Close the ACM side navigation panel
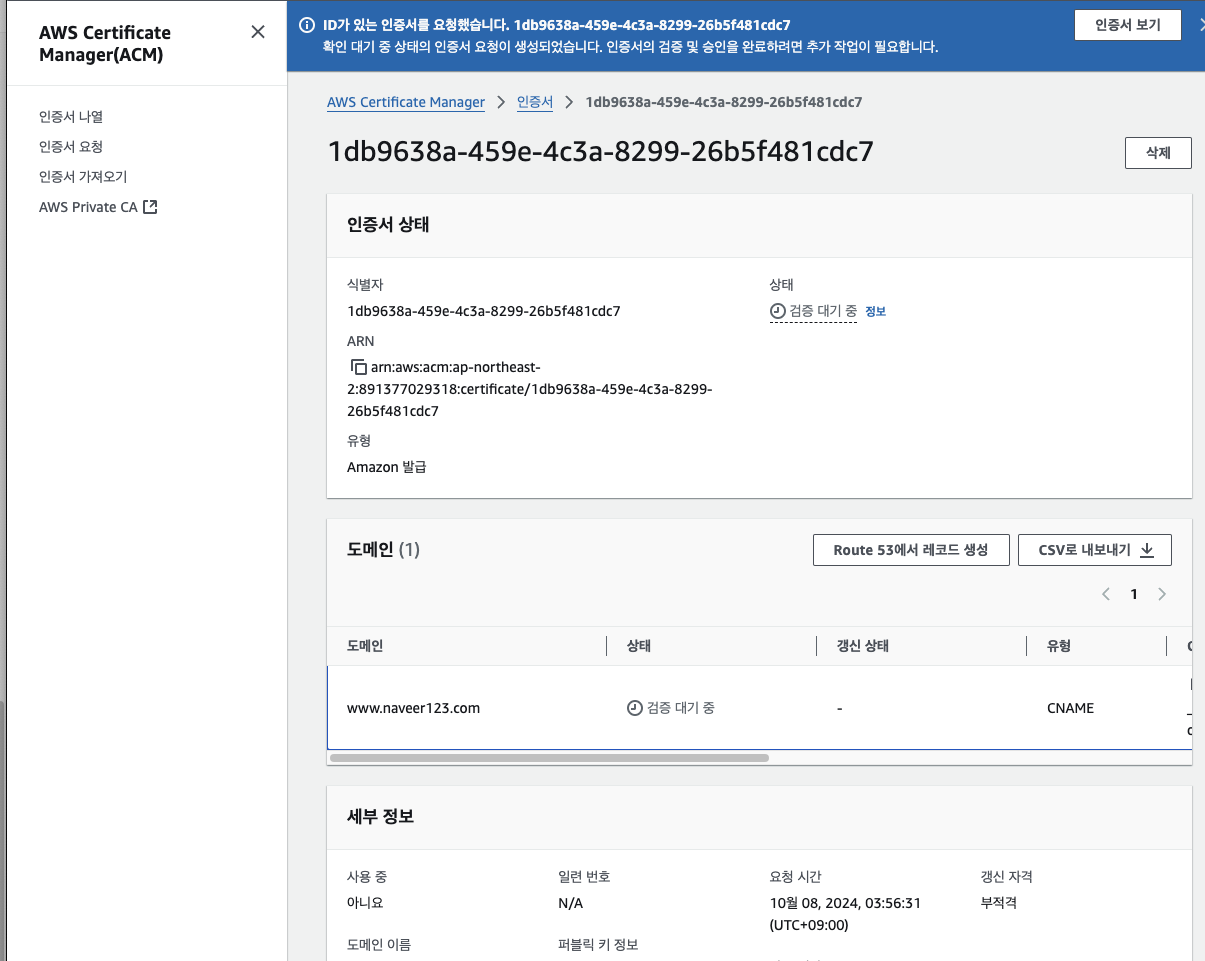 pos(258,32)
